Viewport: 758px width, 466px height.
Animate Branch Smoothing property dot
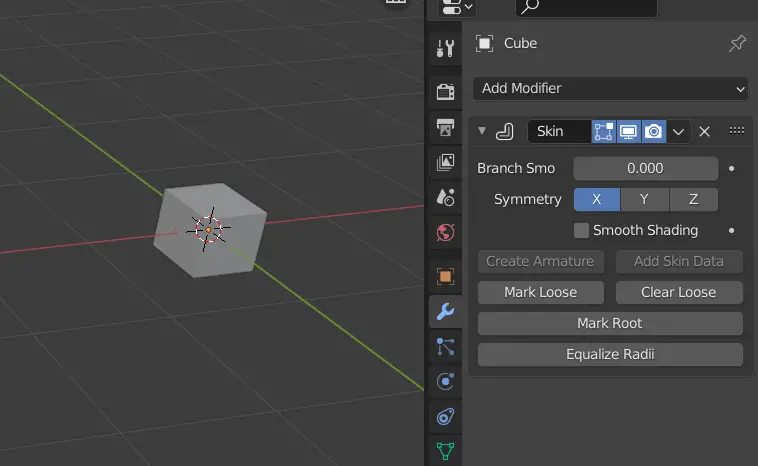point(731,169)
